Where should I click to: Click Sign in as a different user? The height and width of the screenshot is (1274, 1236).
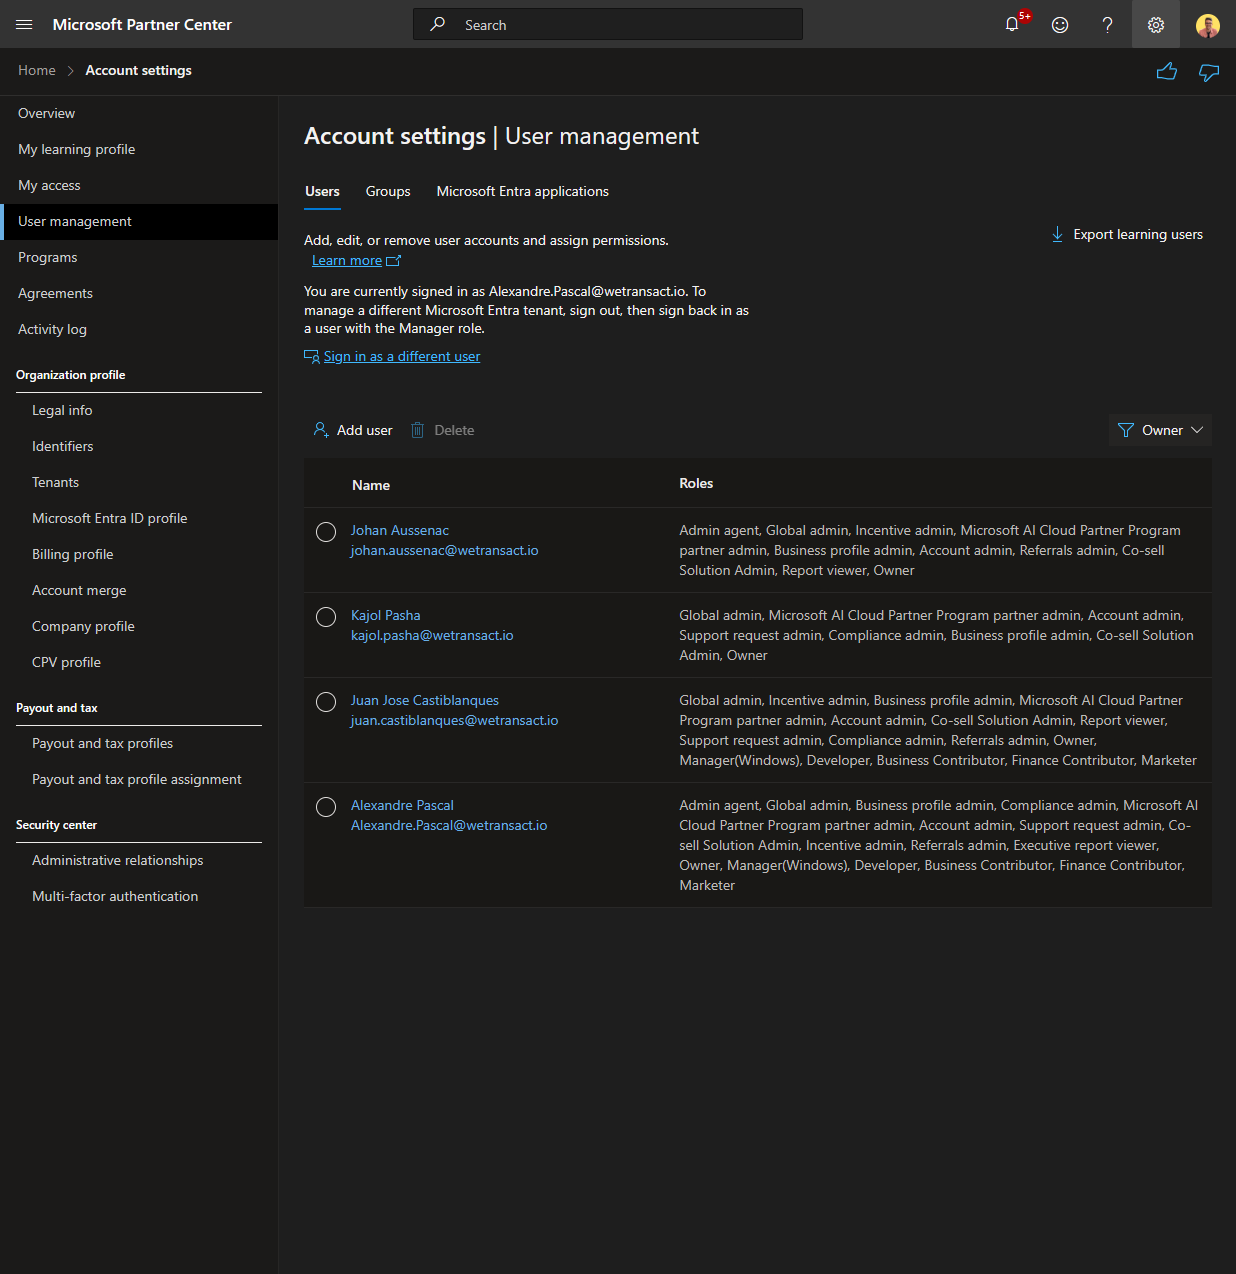(402, 356)
